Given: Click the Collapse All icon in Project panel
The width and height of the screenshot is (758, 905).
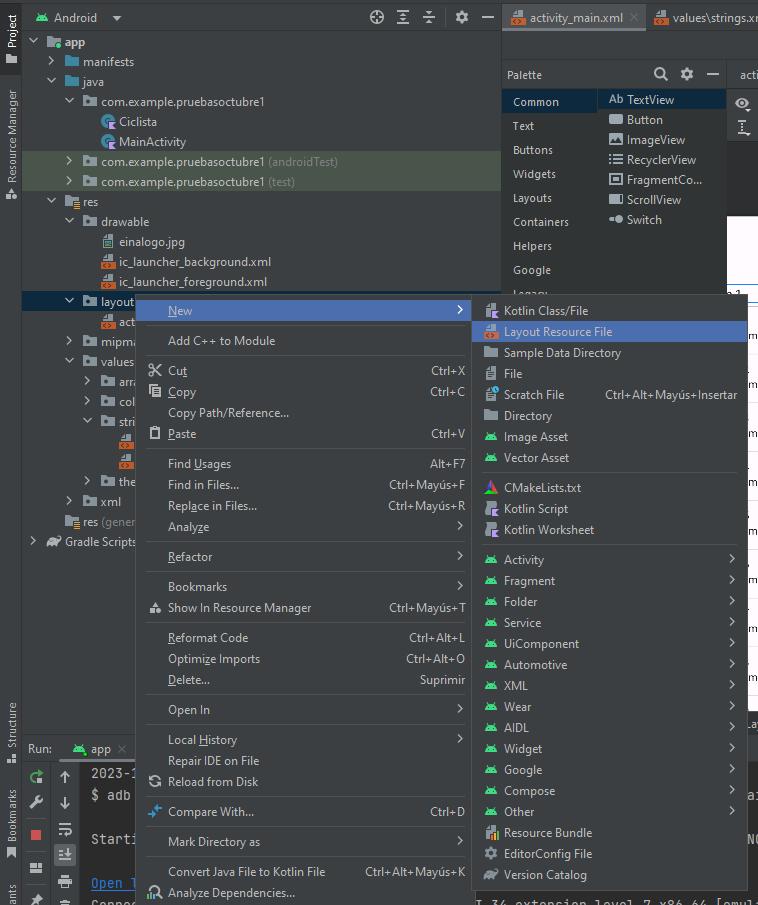Looking at the screenshot, I should [429, 17].
